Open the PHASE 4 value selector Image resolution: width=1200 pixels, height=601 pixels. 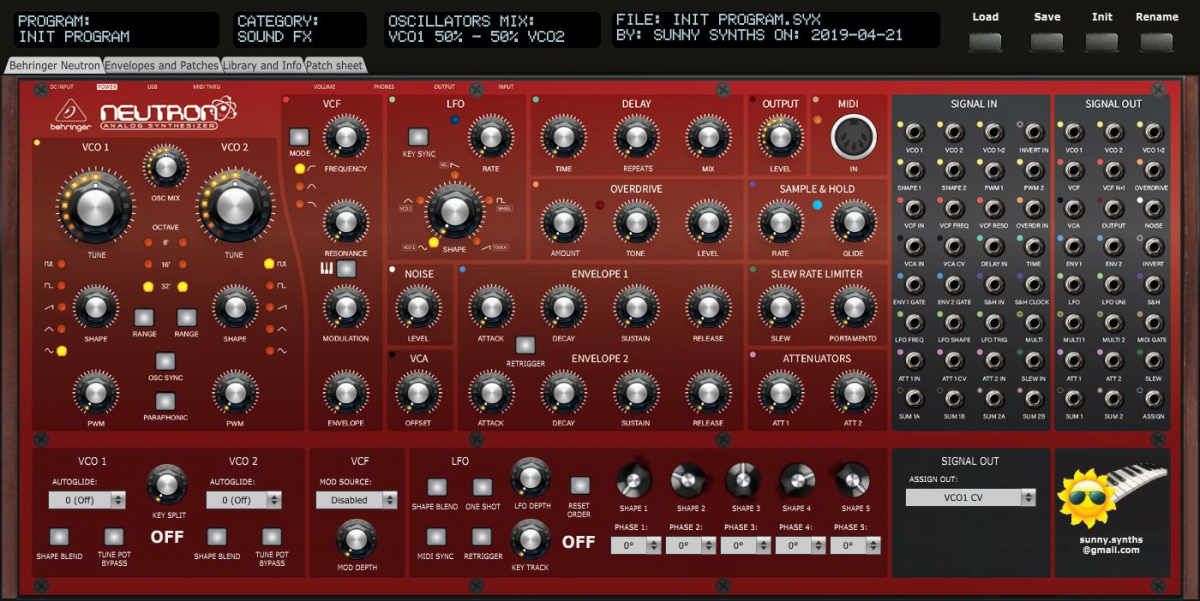click(x=801, y=546)
